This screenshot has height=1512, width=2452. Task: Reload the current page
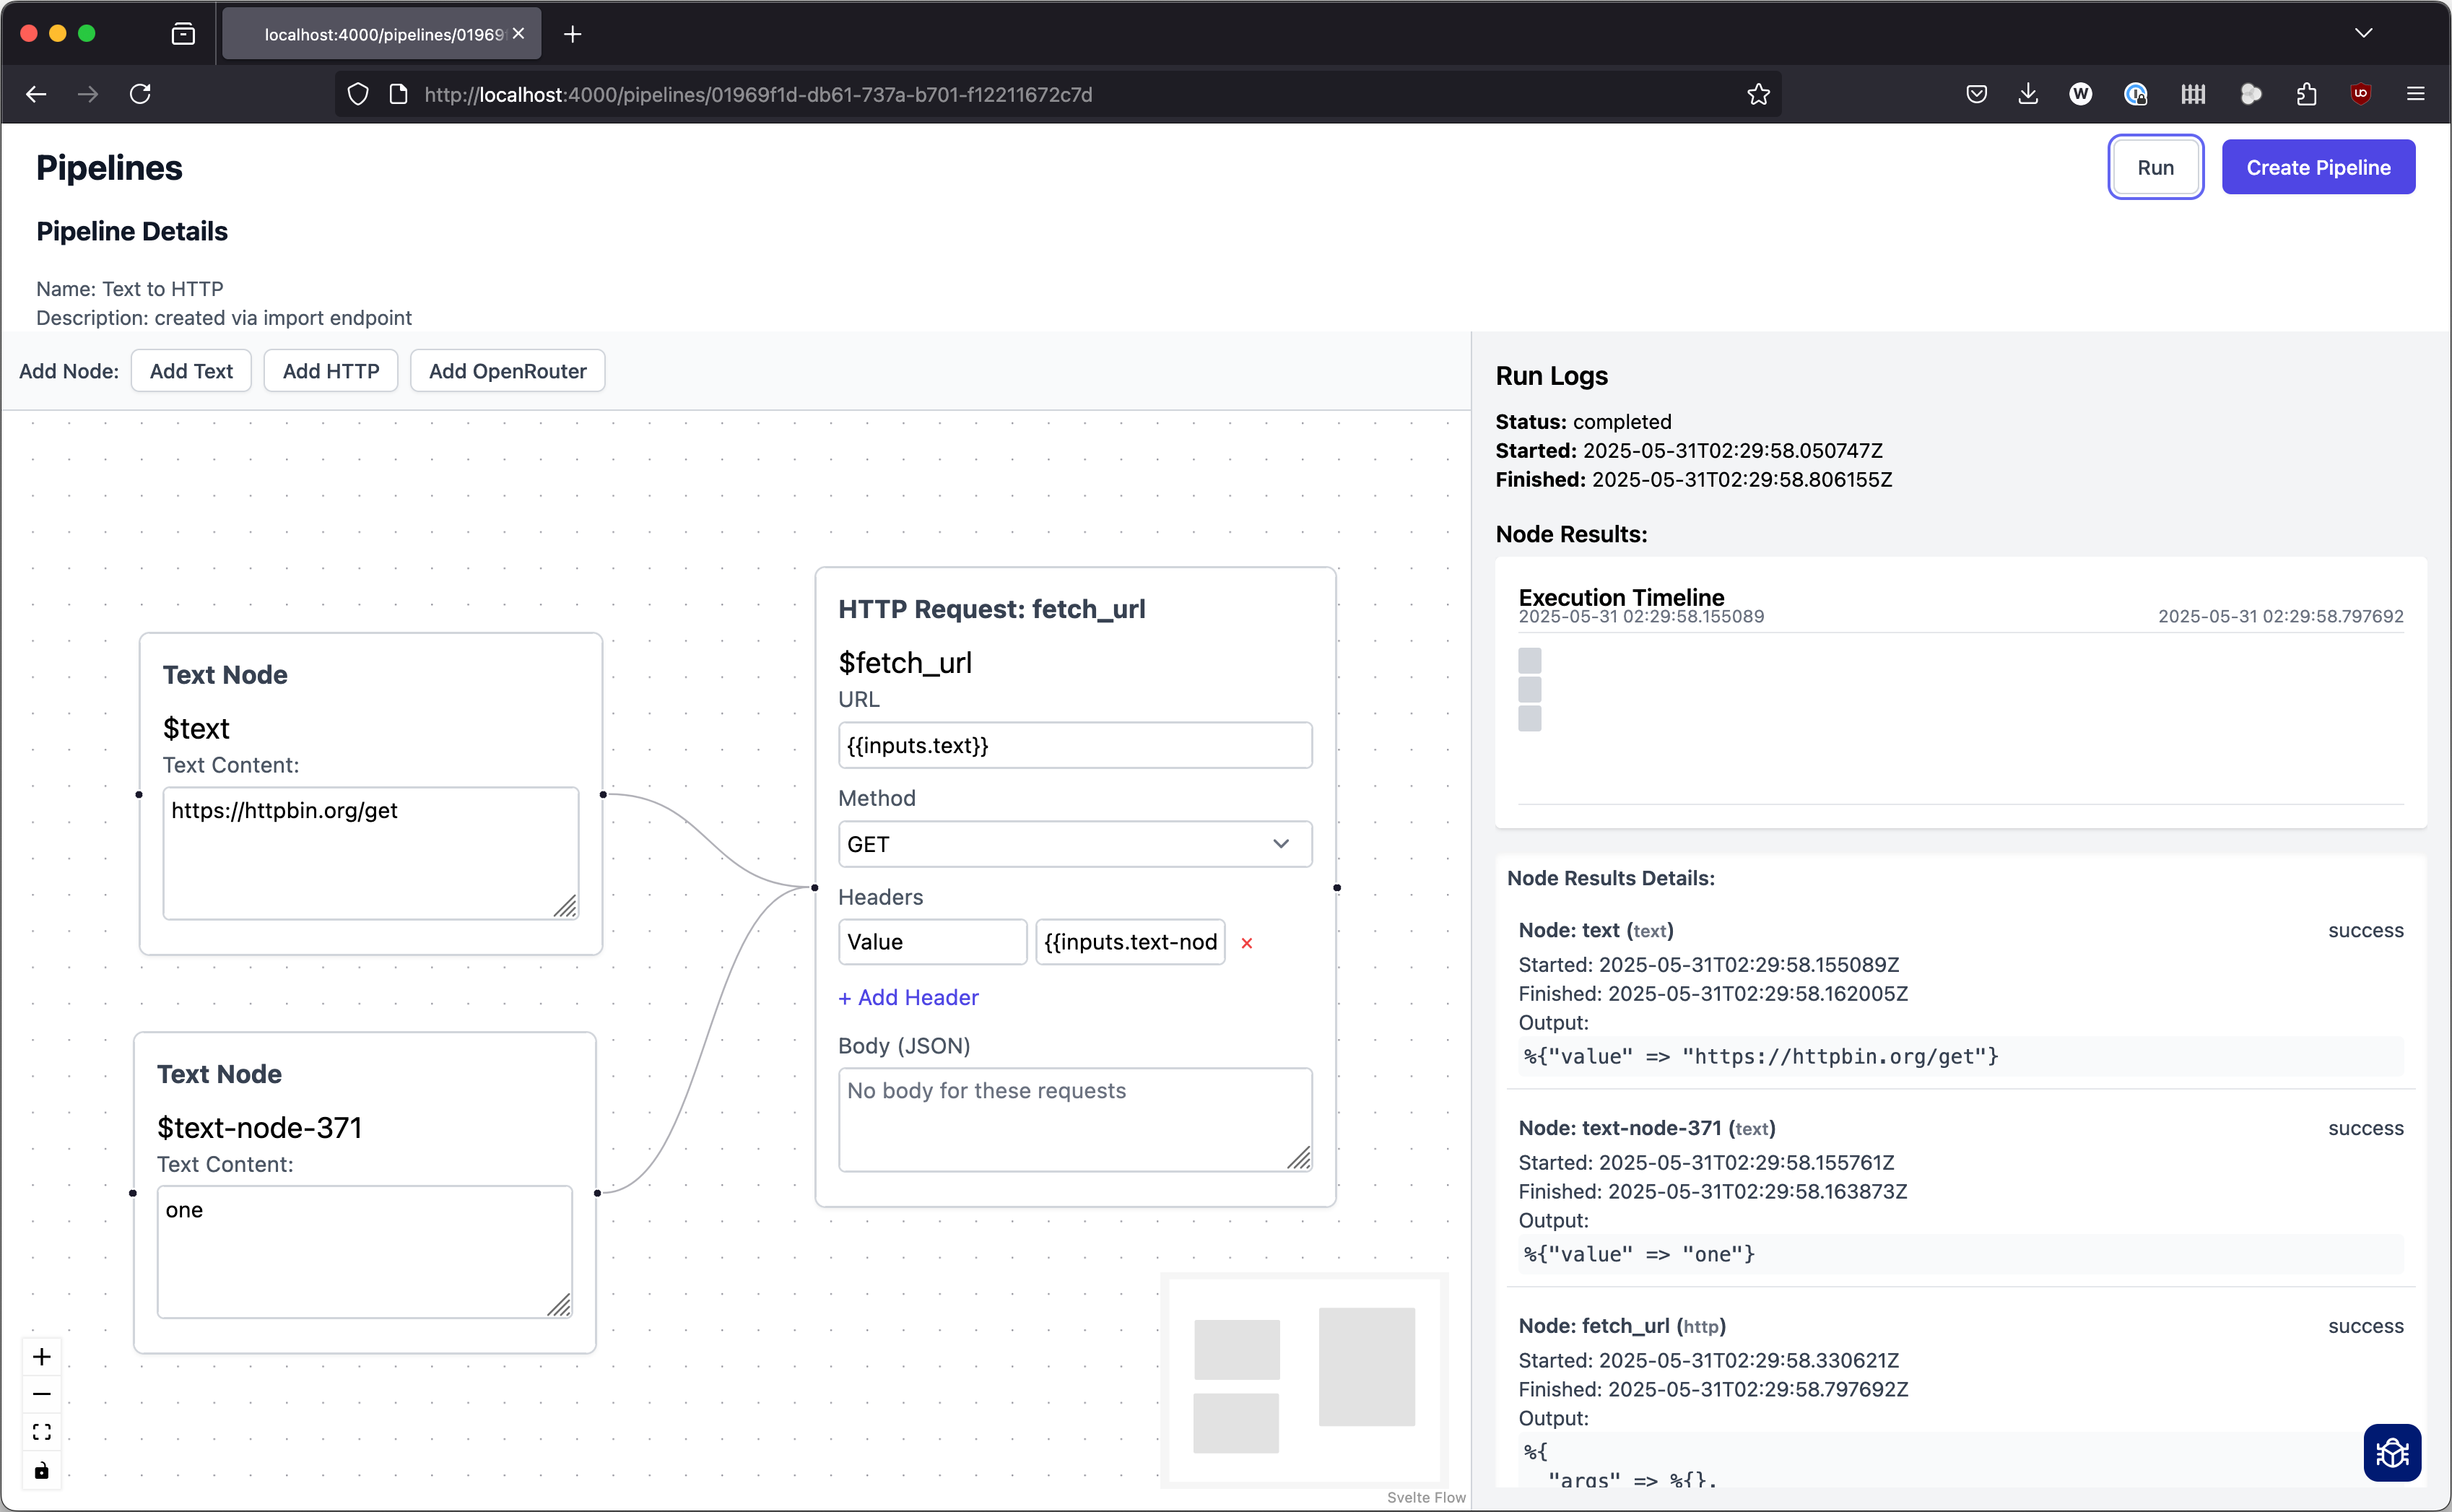pyautogui.click(x=140, y=94)
